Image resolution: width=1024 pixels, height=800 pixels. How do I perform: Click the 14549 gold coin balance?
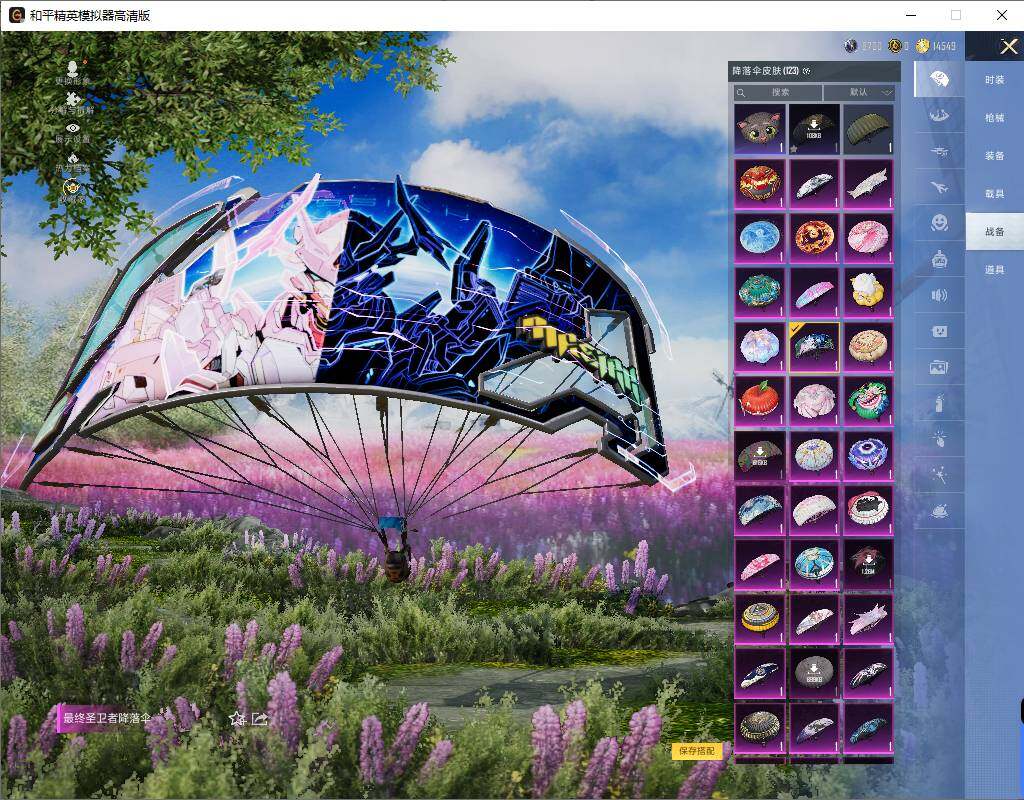944,46
